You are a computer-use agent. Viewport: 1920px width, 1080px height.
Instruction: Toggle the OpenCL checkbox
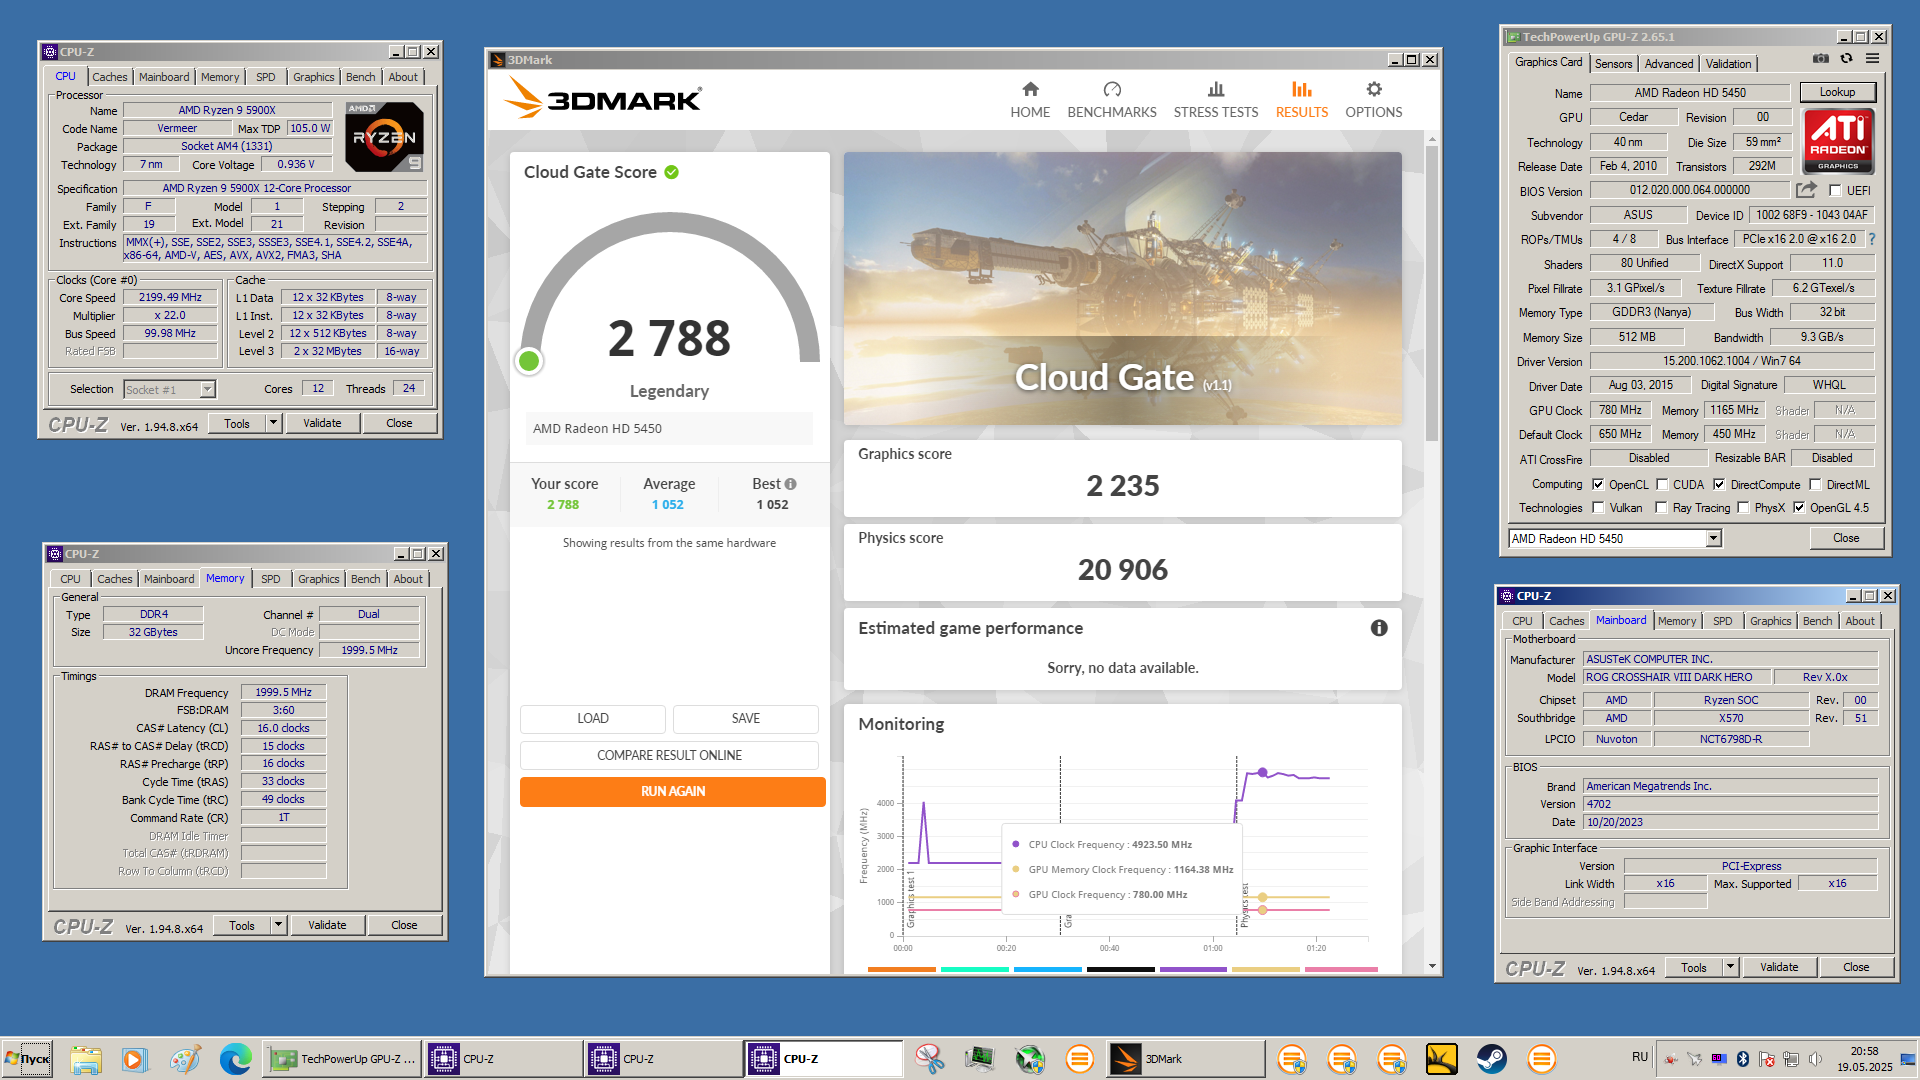click(x=1598, y=484)
